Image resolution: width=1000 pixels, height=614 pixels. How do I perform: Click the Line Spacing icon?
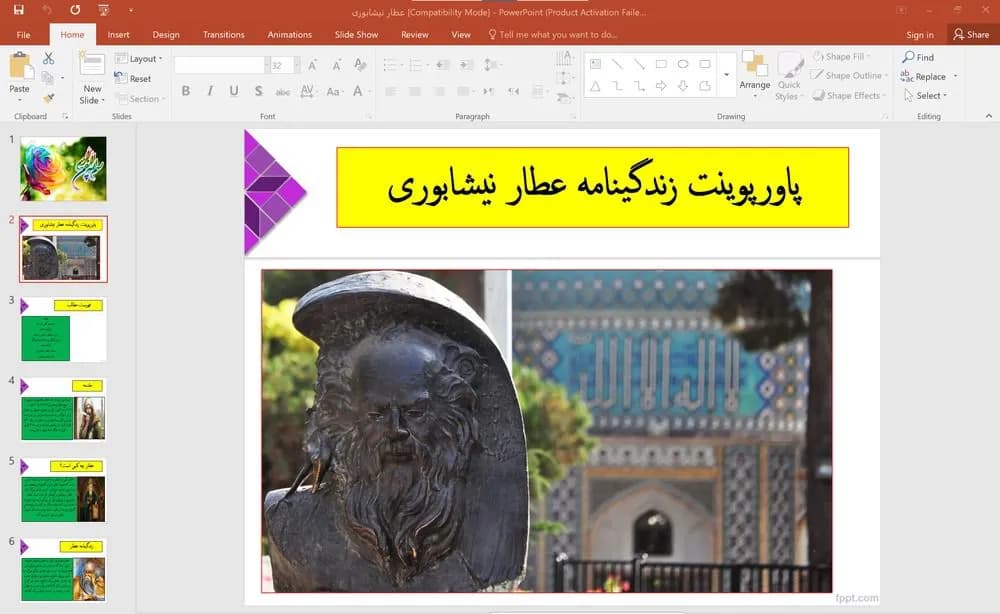pos(492,65)
